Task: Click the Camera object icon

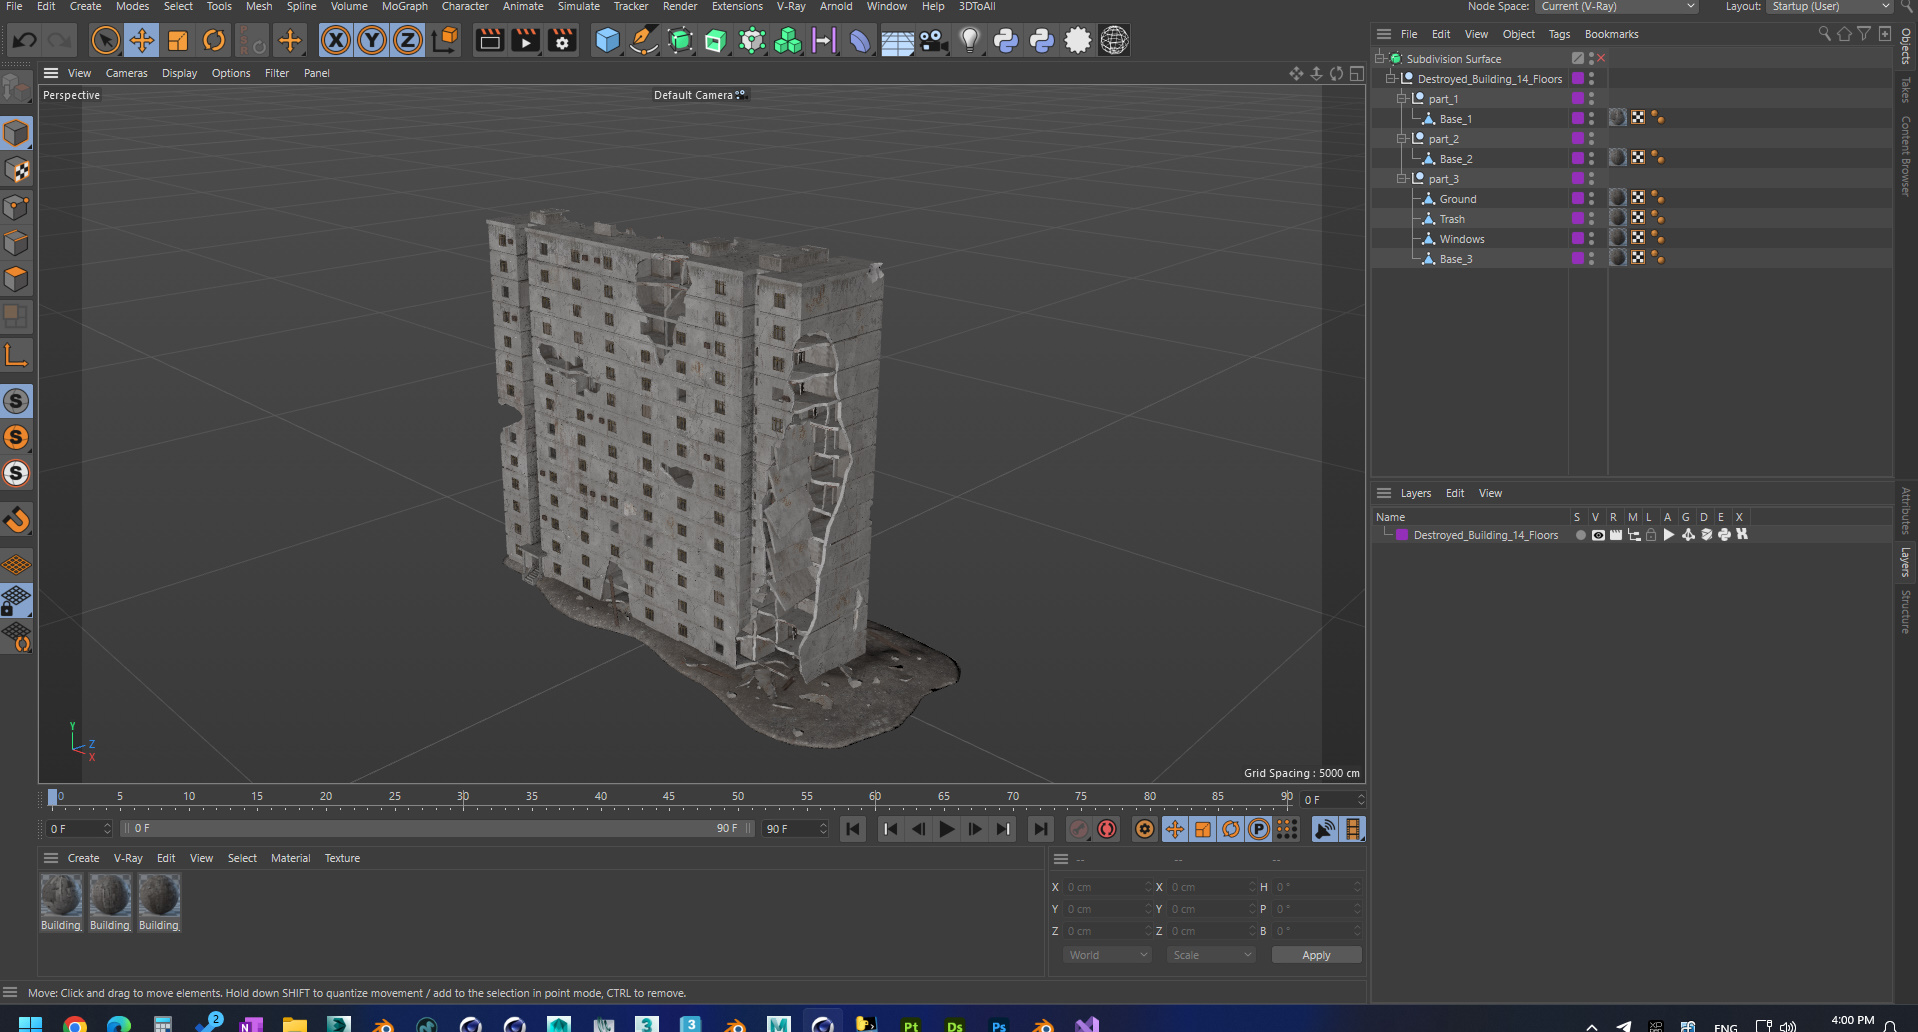Action: [x=933, y=41]
